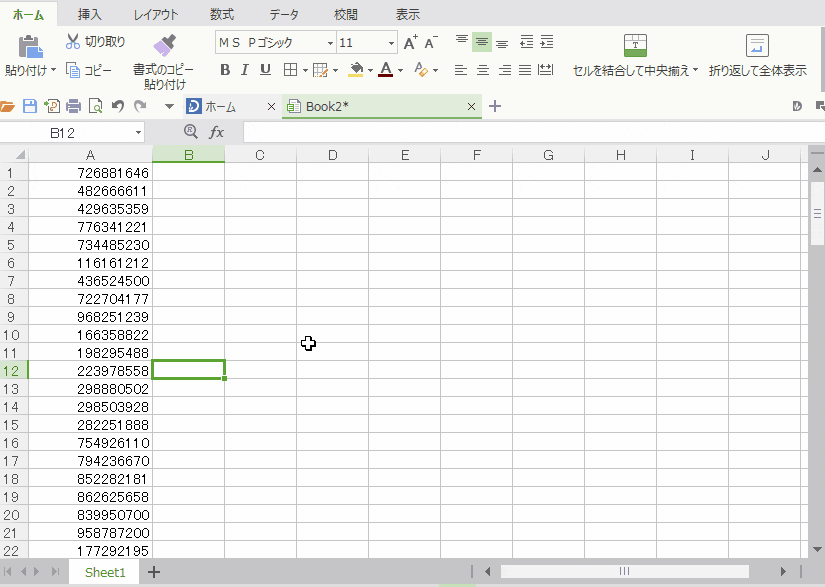Click the Copy (コピー) icon
The image size is (825, 587).
point(73,70)
